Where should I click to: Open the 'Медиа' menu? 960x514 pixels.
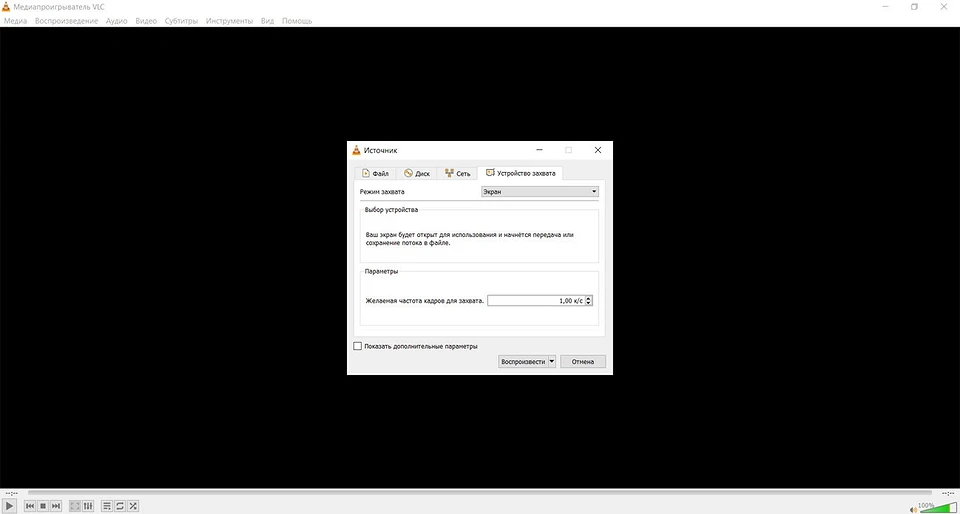click(15, 21)
